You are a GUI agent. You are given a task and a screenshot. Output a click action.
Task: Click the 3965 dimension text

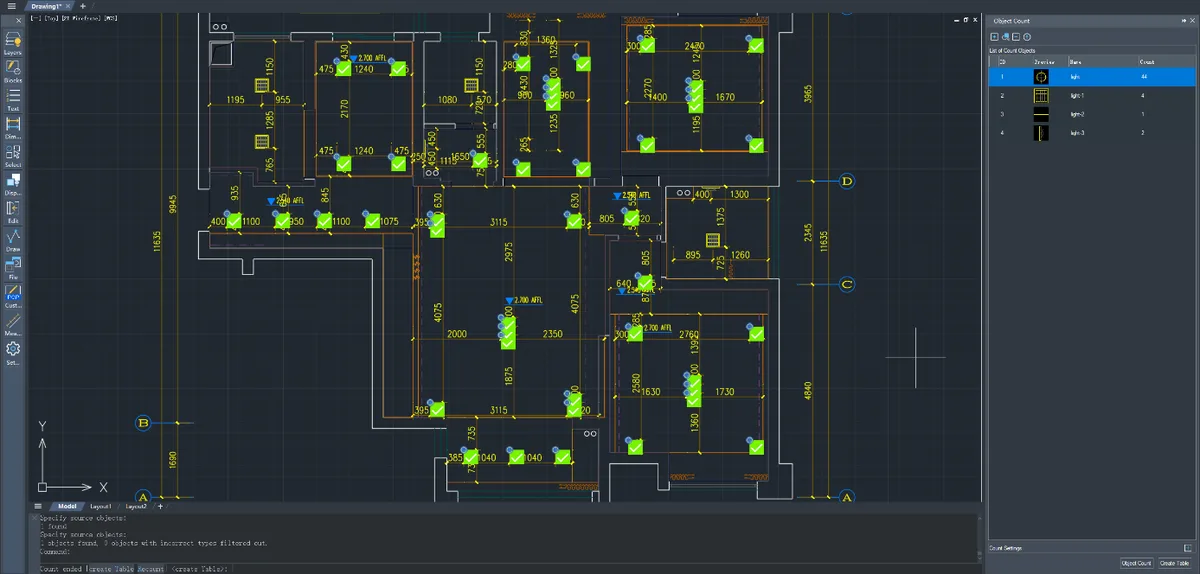pos(808,94)
